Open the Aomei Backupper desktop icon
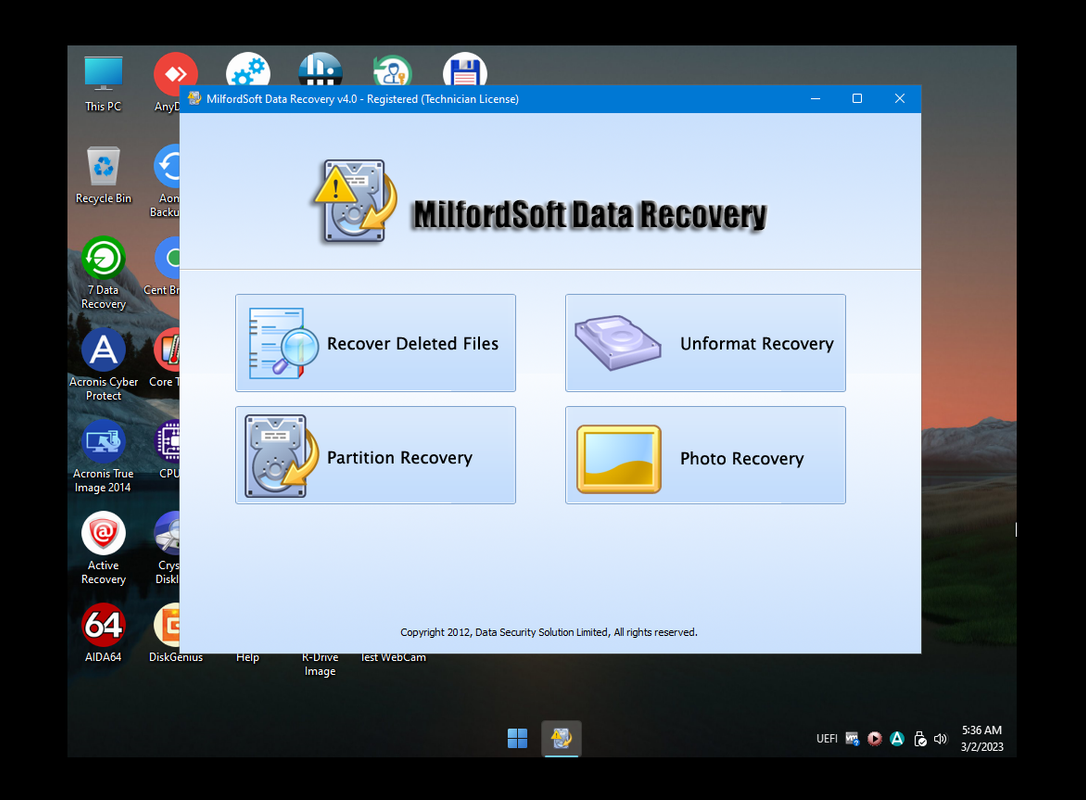Screen dimensions: 1086x800 tap(167, 181)
